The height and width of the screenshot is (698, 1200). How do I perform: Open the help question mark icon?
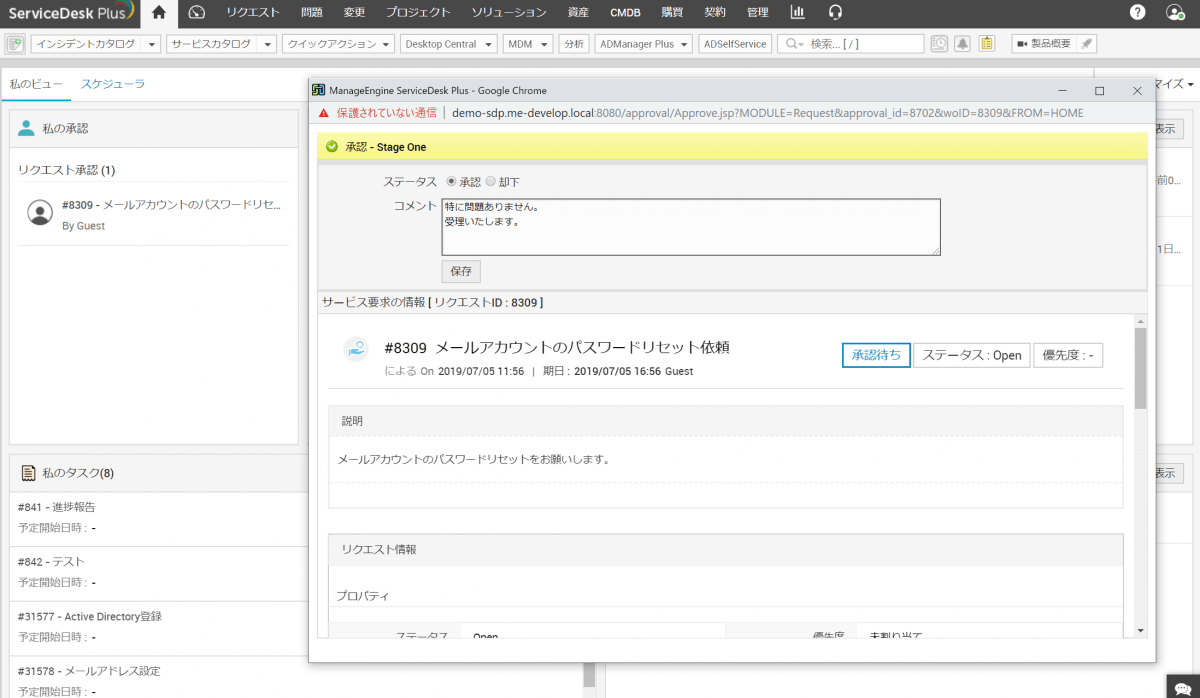tap(1138, 13)
